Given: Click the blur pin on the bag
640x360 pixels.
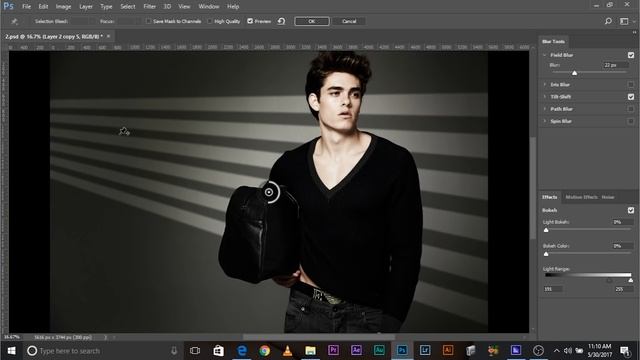Looking at the screenshot, I should (x=269, y=192).
